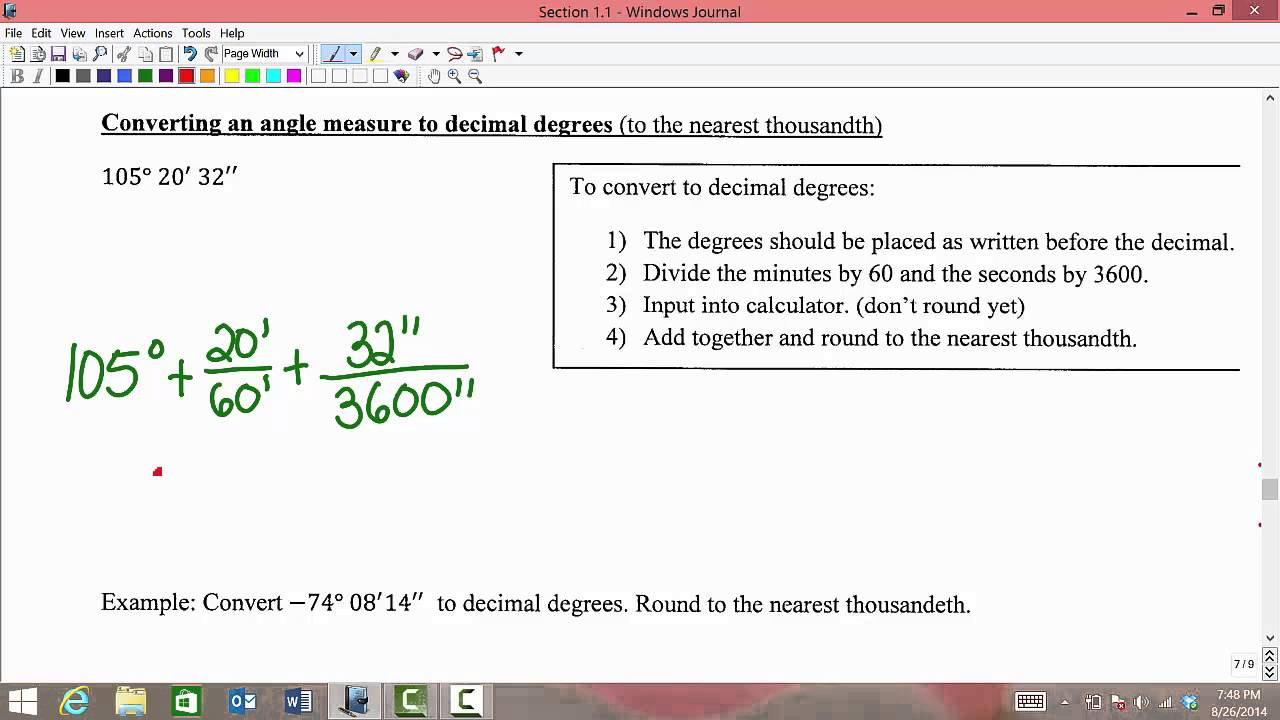Toggle Italic formatting
The width and height of the screenshot is (1280, 720).
pos(38,76)
